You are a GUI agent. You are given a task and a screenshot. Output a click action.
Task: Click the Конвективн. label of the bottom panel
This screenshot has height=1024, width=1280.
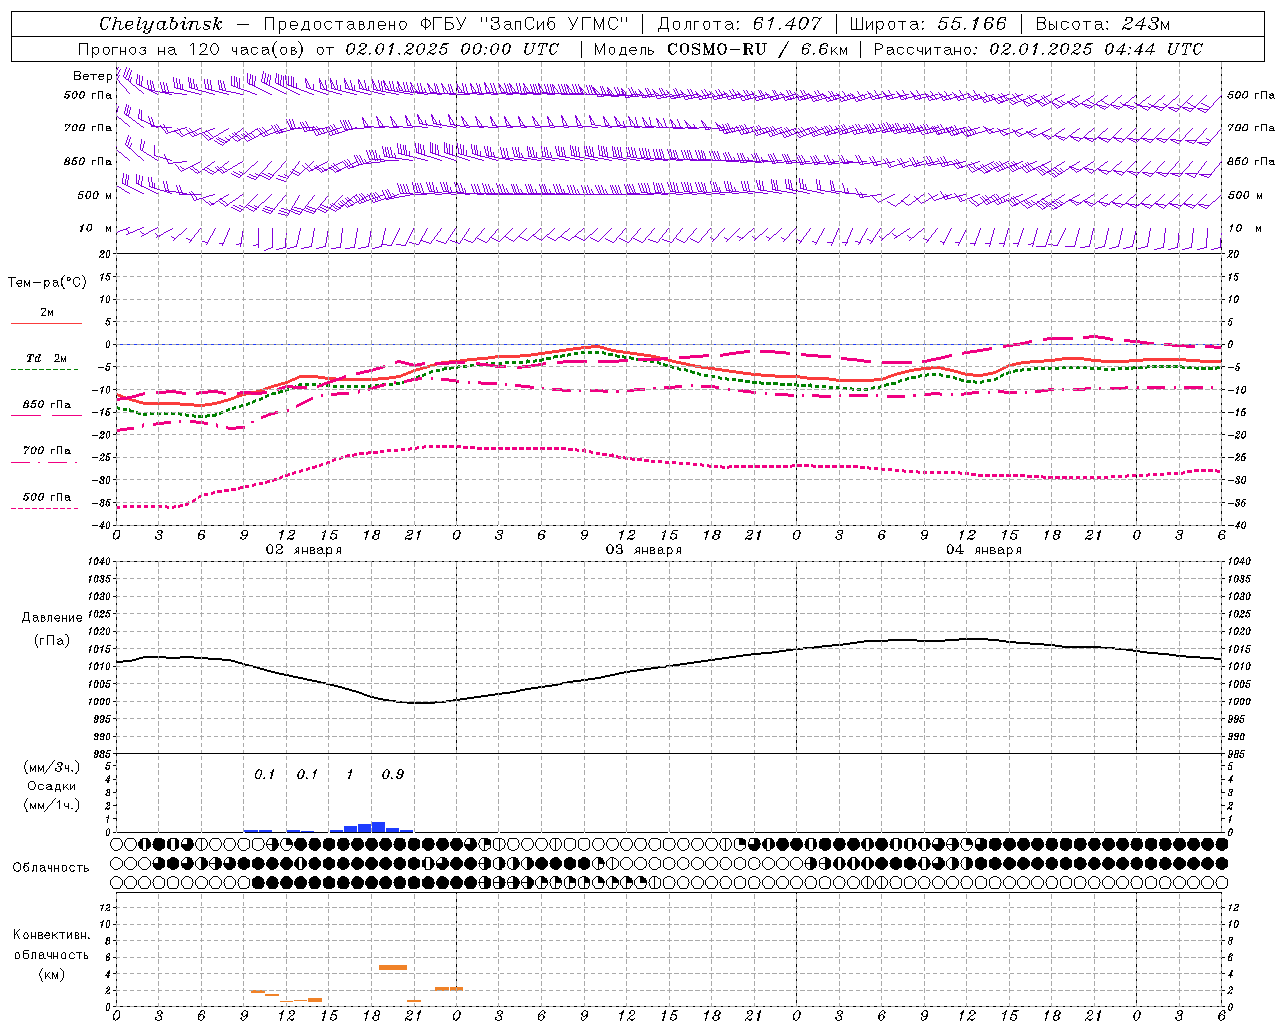(52, 935)
